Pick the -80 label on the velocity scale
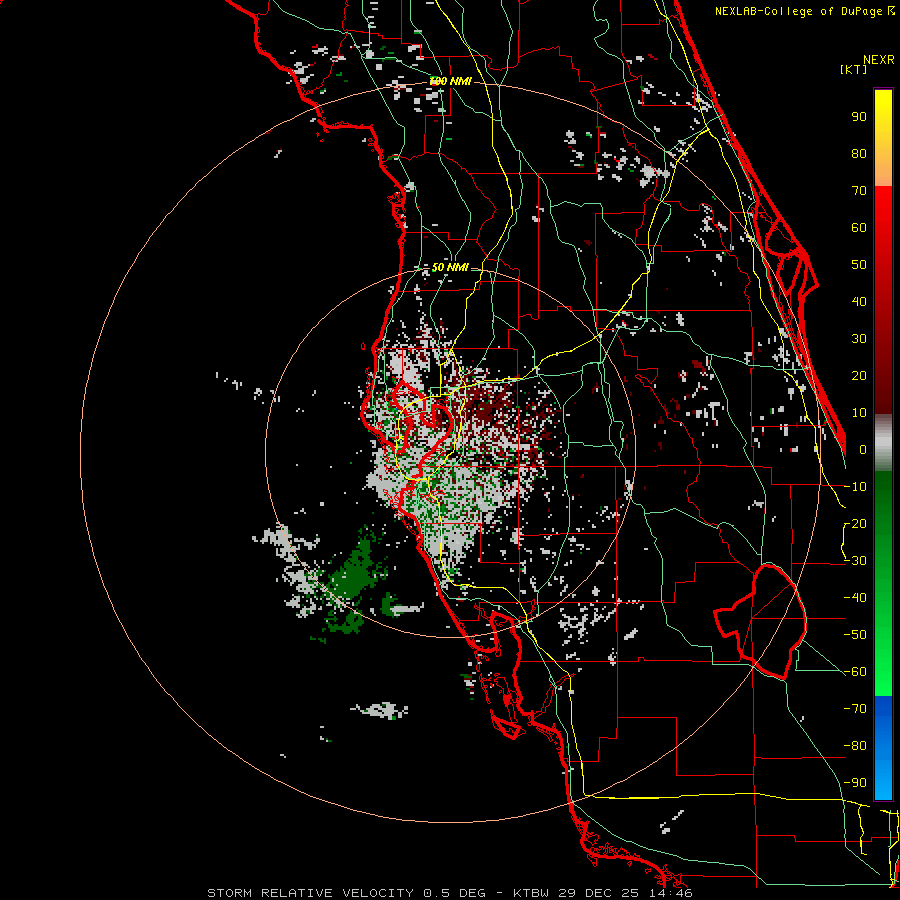Image resolution: width=900 pixels, height=900 pixels. [x=855, y=746]
